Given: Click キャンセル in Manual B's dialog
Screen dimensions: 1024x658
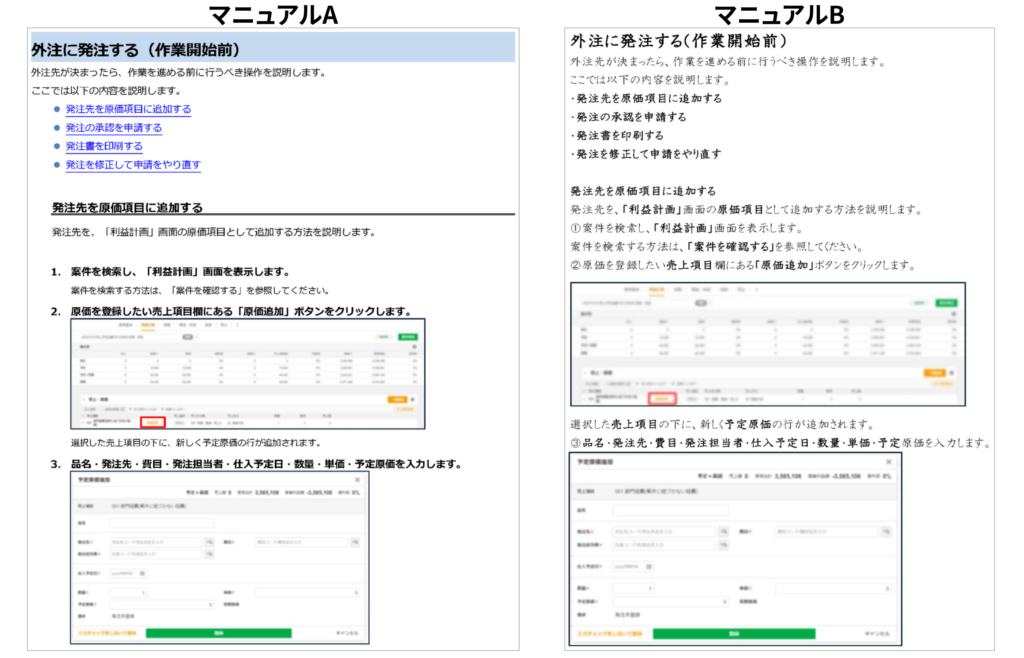Looking at the screenshot, I should pyautogui.click(x=876, y=633).
